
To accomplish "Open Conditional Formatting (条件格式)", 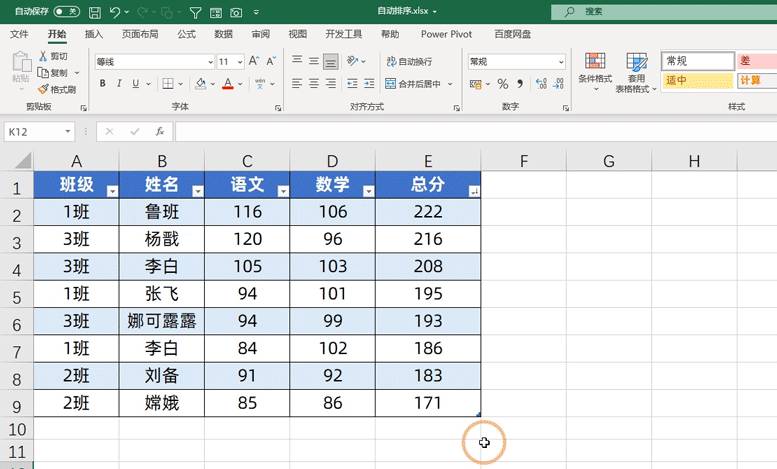I will tap(595, 72).
